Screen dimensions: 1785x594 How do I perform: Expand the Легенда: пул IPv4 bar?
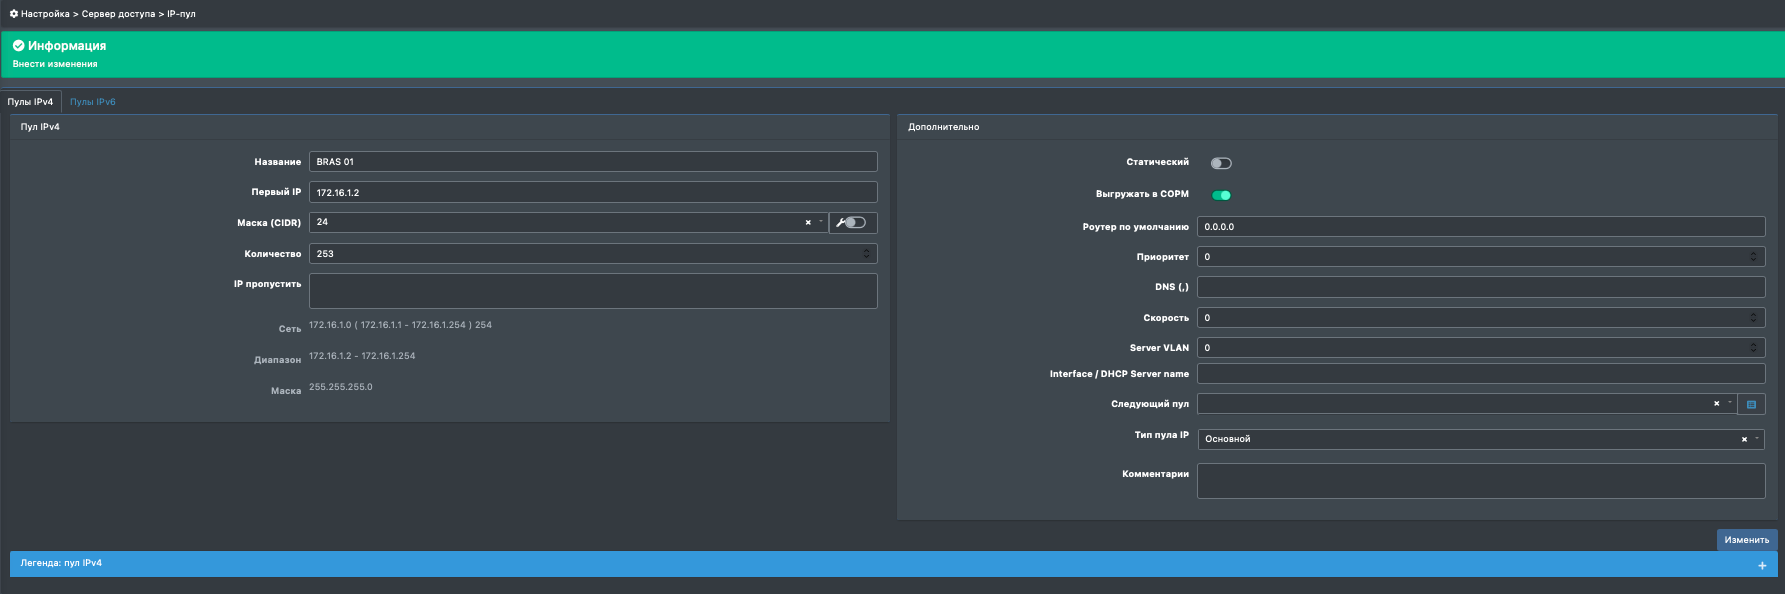pyautogui.click(x=893, y=564)
